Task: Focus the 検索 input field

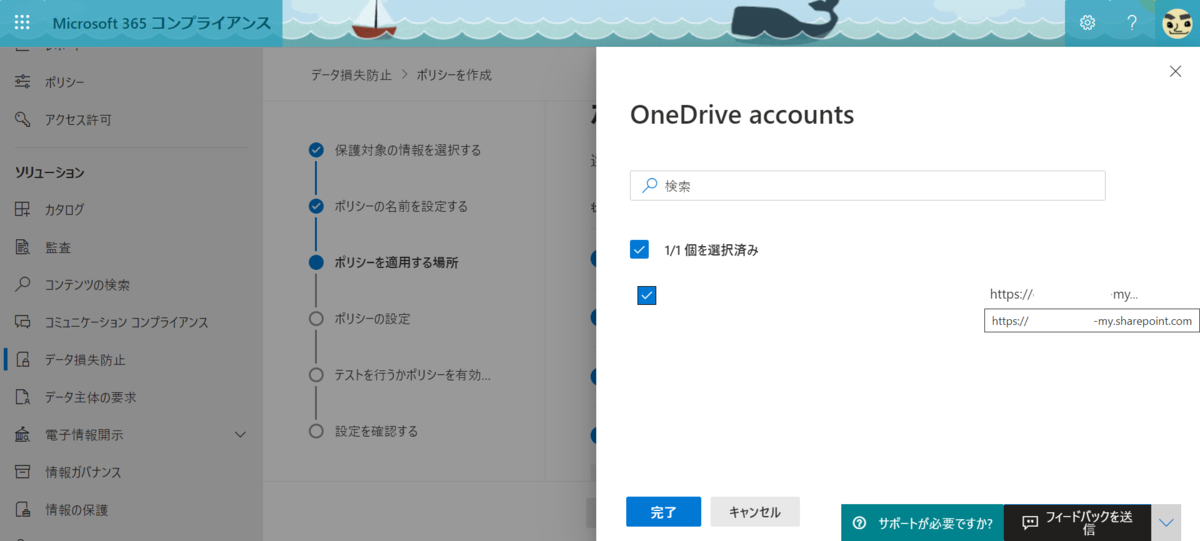Action: click(867, 185)
